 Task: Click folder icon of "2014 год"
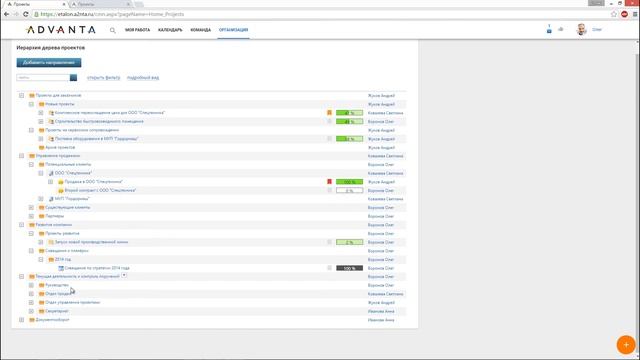51,260
